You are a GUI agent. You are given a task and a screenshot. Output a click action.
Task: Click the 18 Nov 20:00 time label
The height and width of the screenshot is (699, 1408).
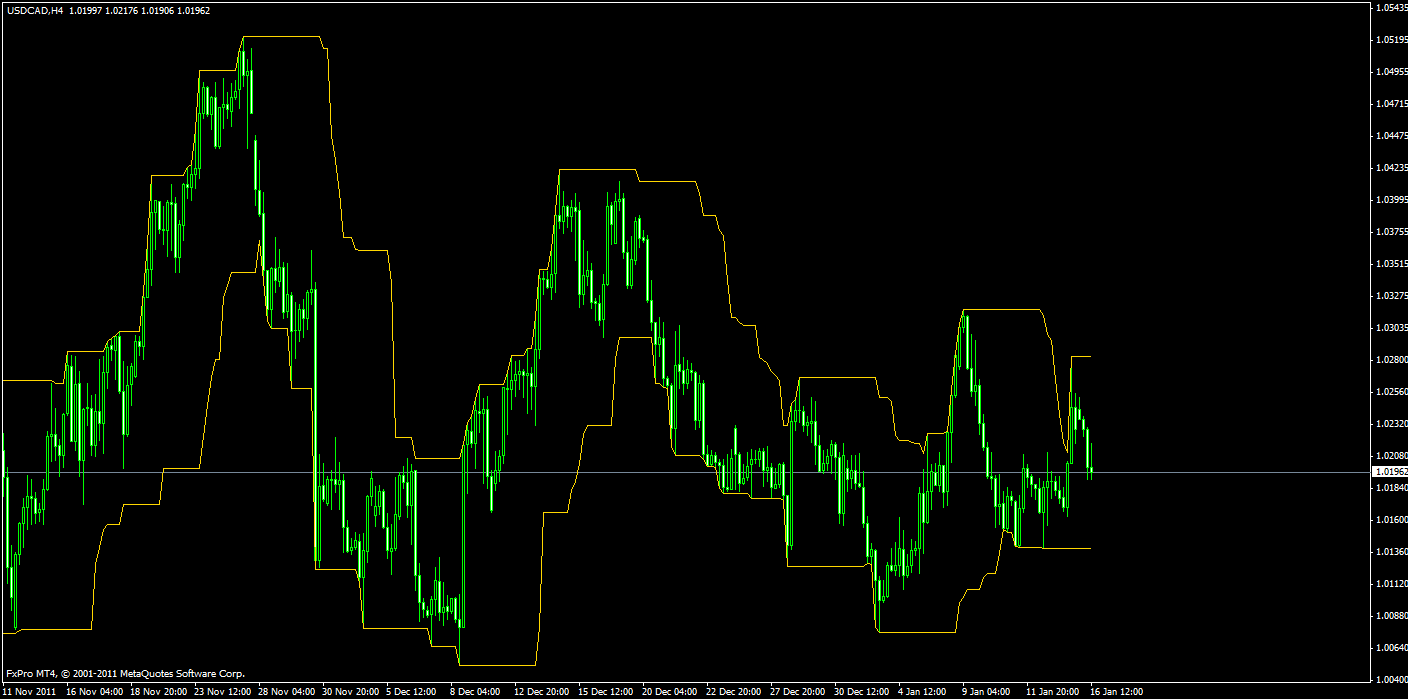[159, 691]
